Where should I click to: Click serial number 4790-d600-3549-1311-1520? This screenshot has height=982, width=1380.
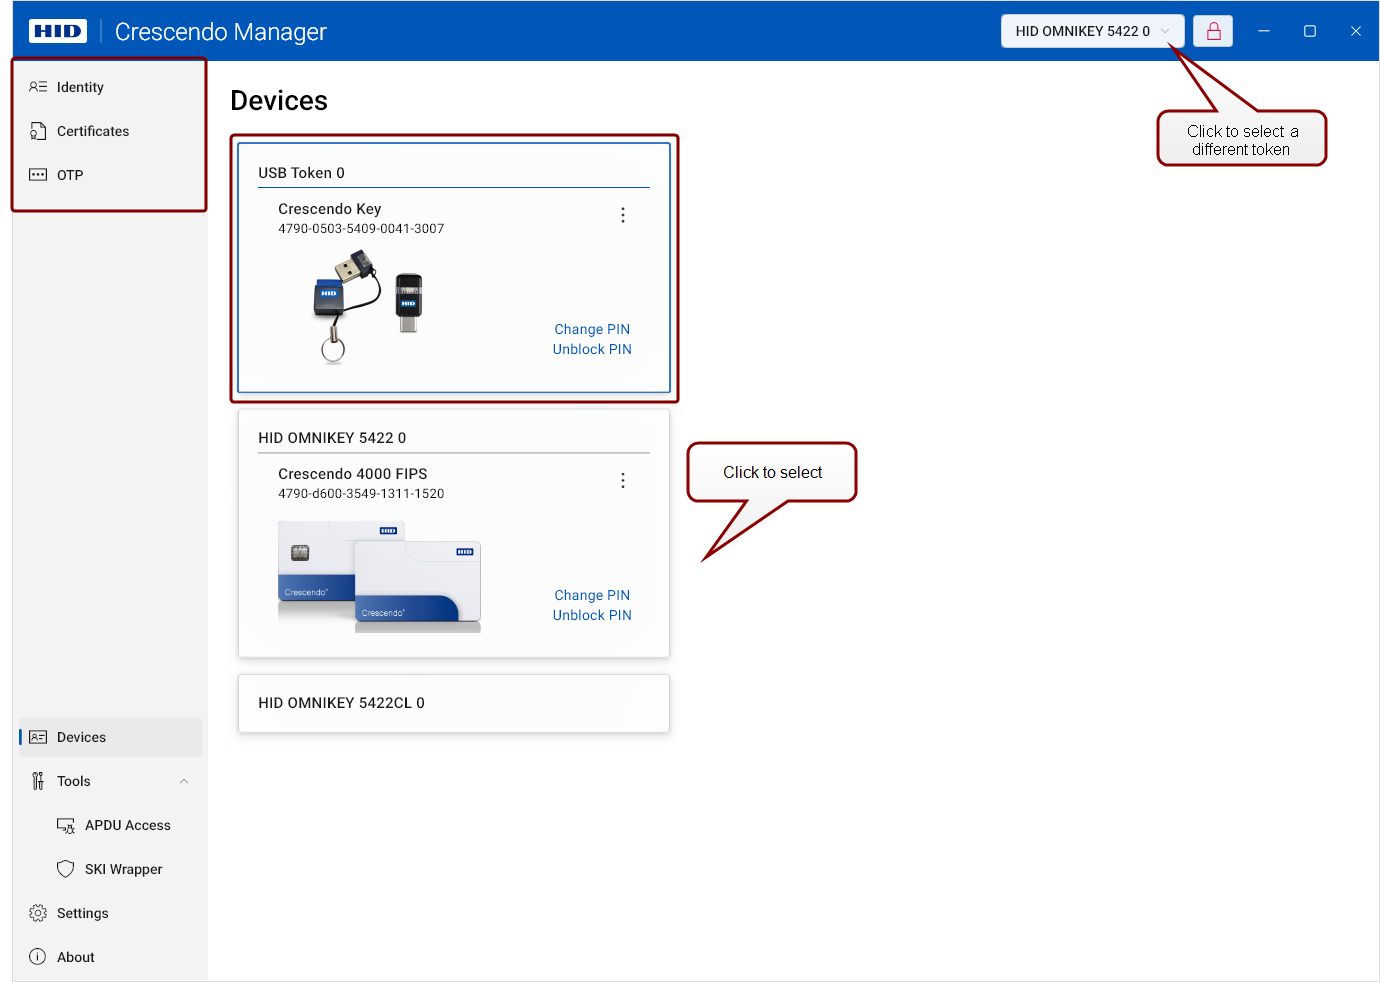(361, 494)
